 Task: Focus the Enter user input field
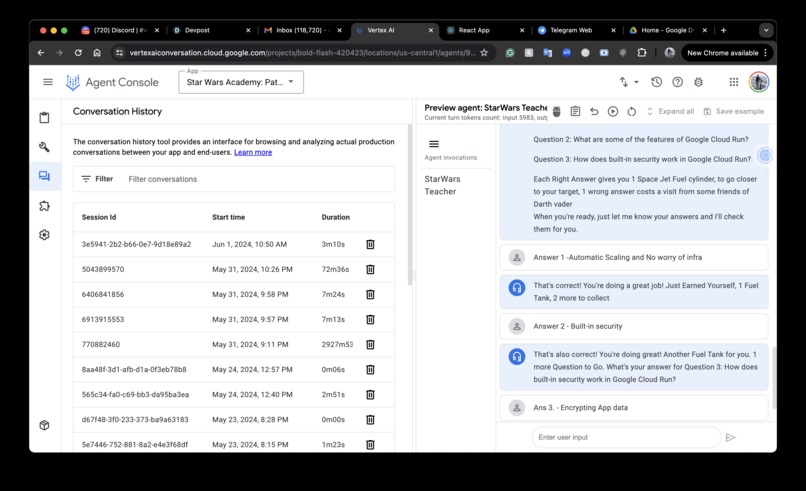[626, 437]
